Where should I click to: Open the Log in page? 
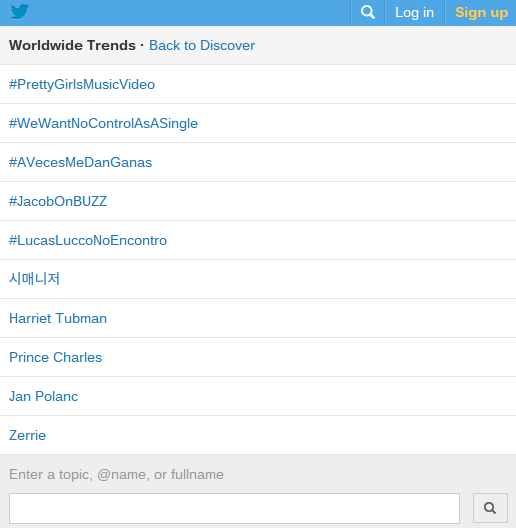[415, 13]
